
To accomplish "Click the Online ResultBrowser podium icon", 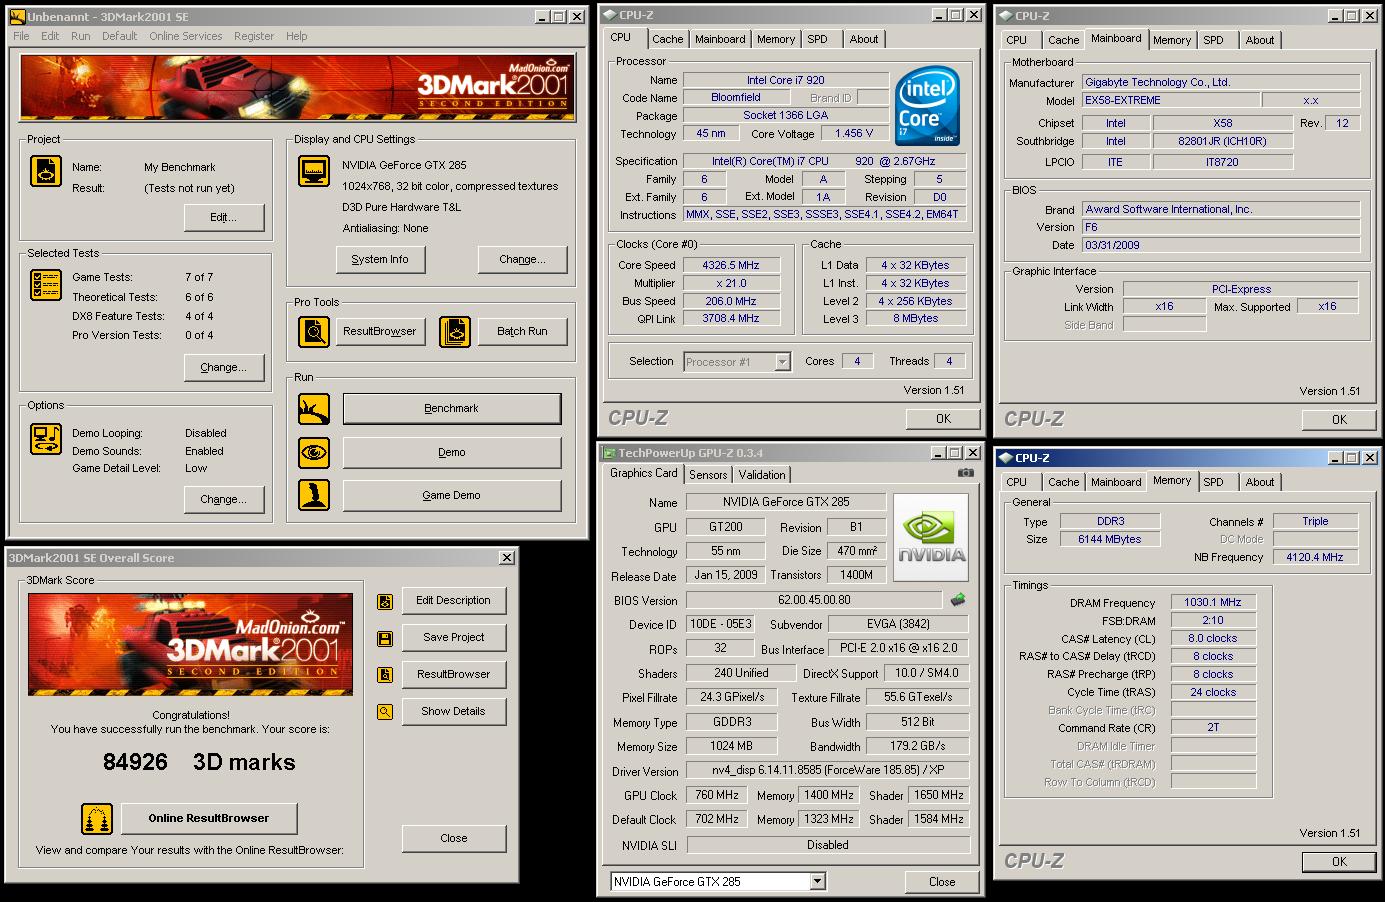I will click(x=97, y=819).
